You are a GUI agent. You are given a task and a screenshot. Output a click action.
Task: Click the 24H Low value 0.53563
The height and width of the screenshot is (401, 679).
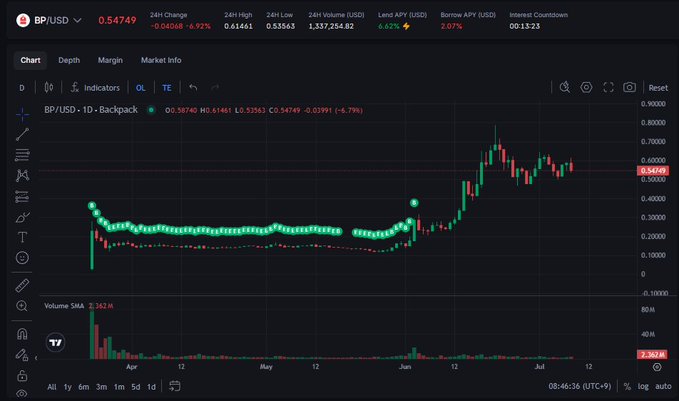(x=281, y=26)
